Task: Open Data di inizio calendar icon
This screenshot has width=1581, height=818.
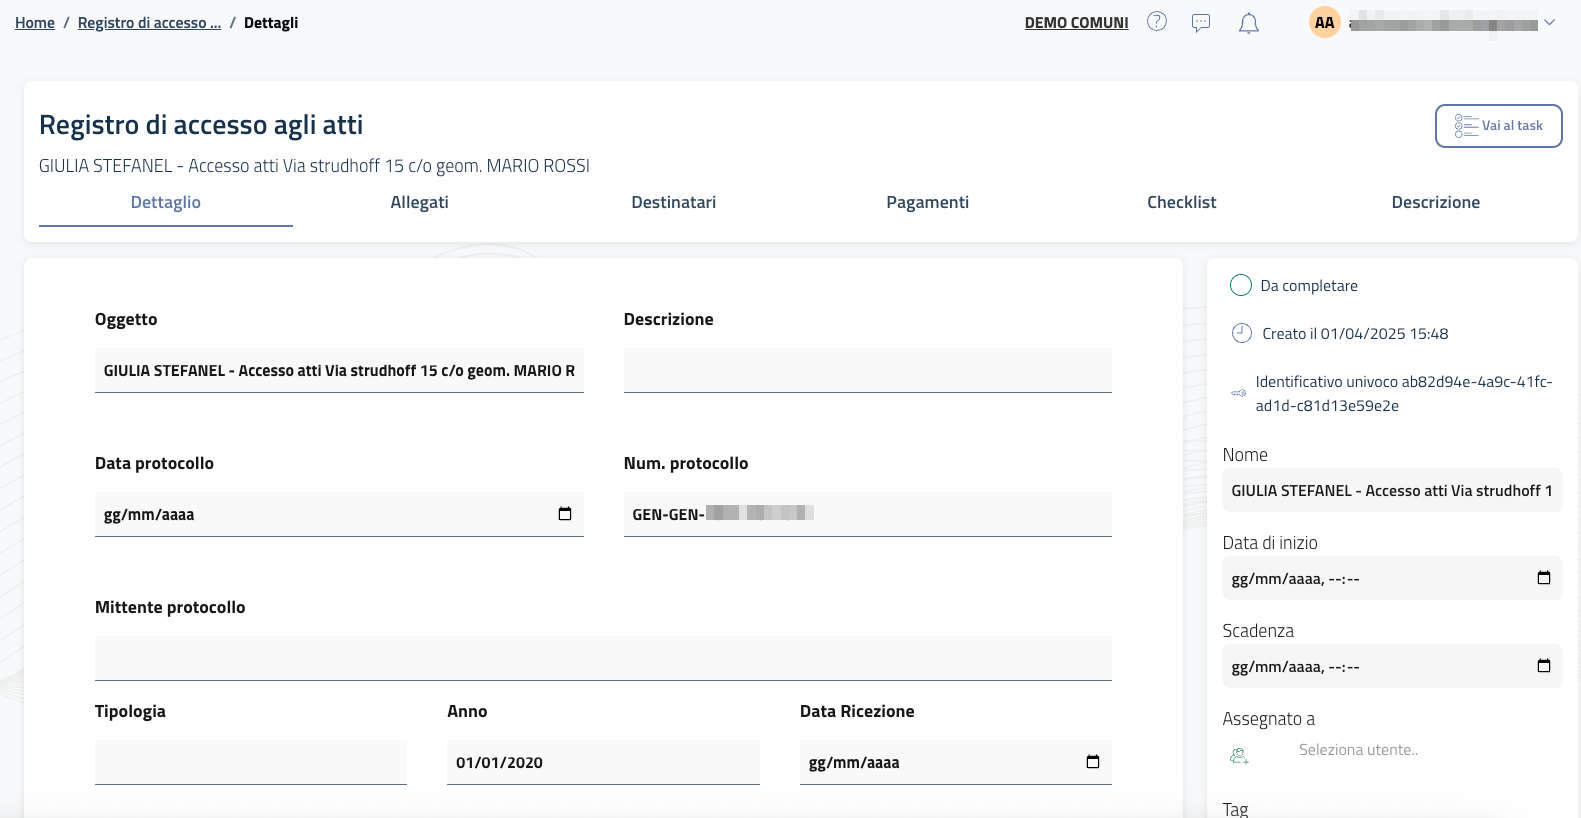Action: point(1543,578)
